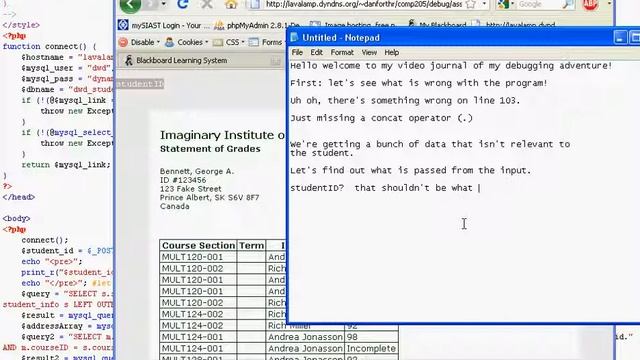Open the phpMyAdmin 2.8.1 bookmark

point(257,25)
